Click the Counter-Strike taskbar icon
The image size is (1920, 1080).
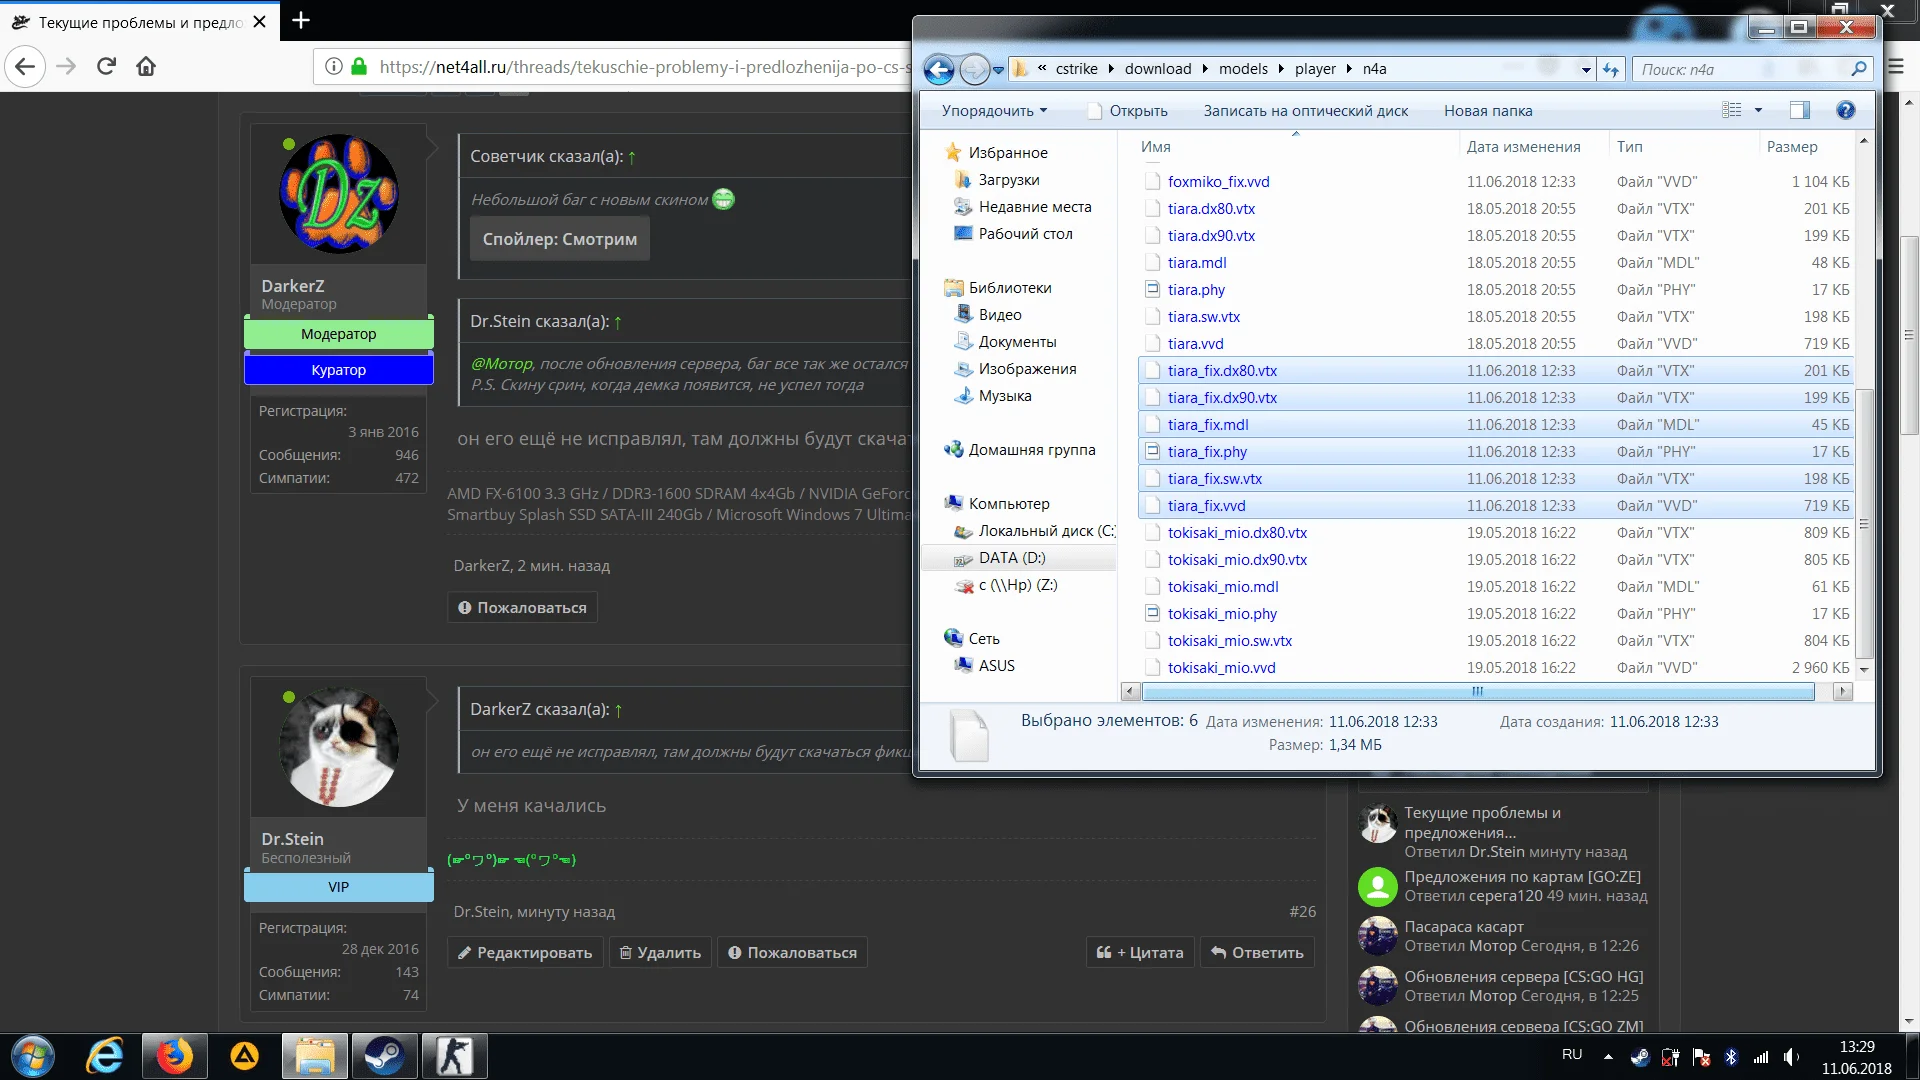click(x=455, y=1056)
